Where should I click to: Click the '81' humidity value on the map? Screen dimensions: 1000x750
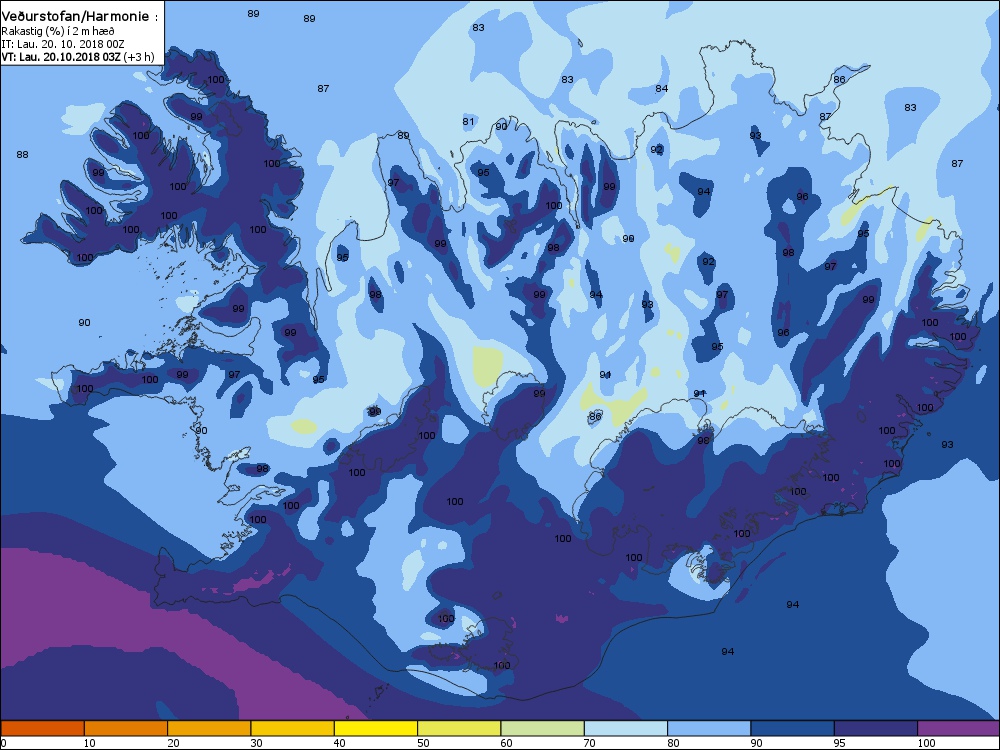[x=469, y=121]
